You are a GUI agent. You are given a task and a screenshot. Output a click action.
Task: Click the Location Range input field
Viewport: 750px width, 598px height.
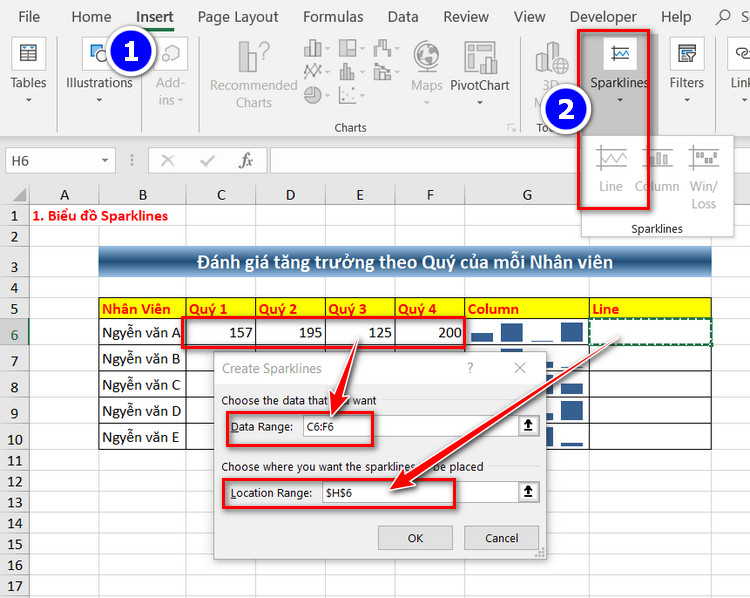pyautogui.click(x=420, y=492)
